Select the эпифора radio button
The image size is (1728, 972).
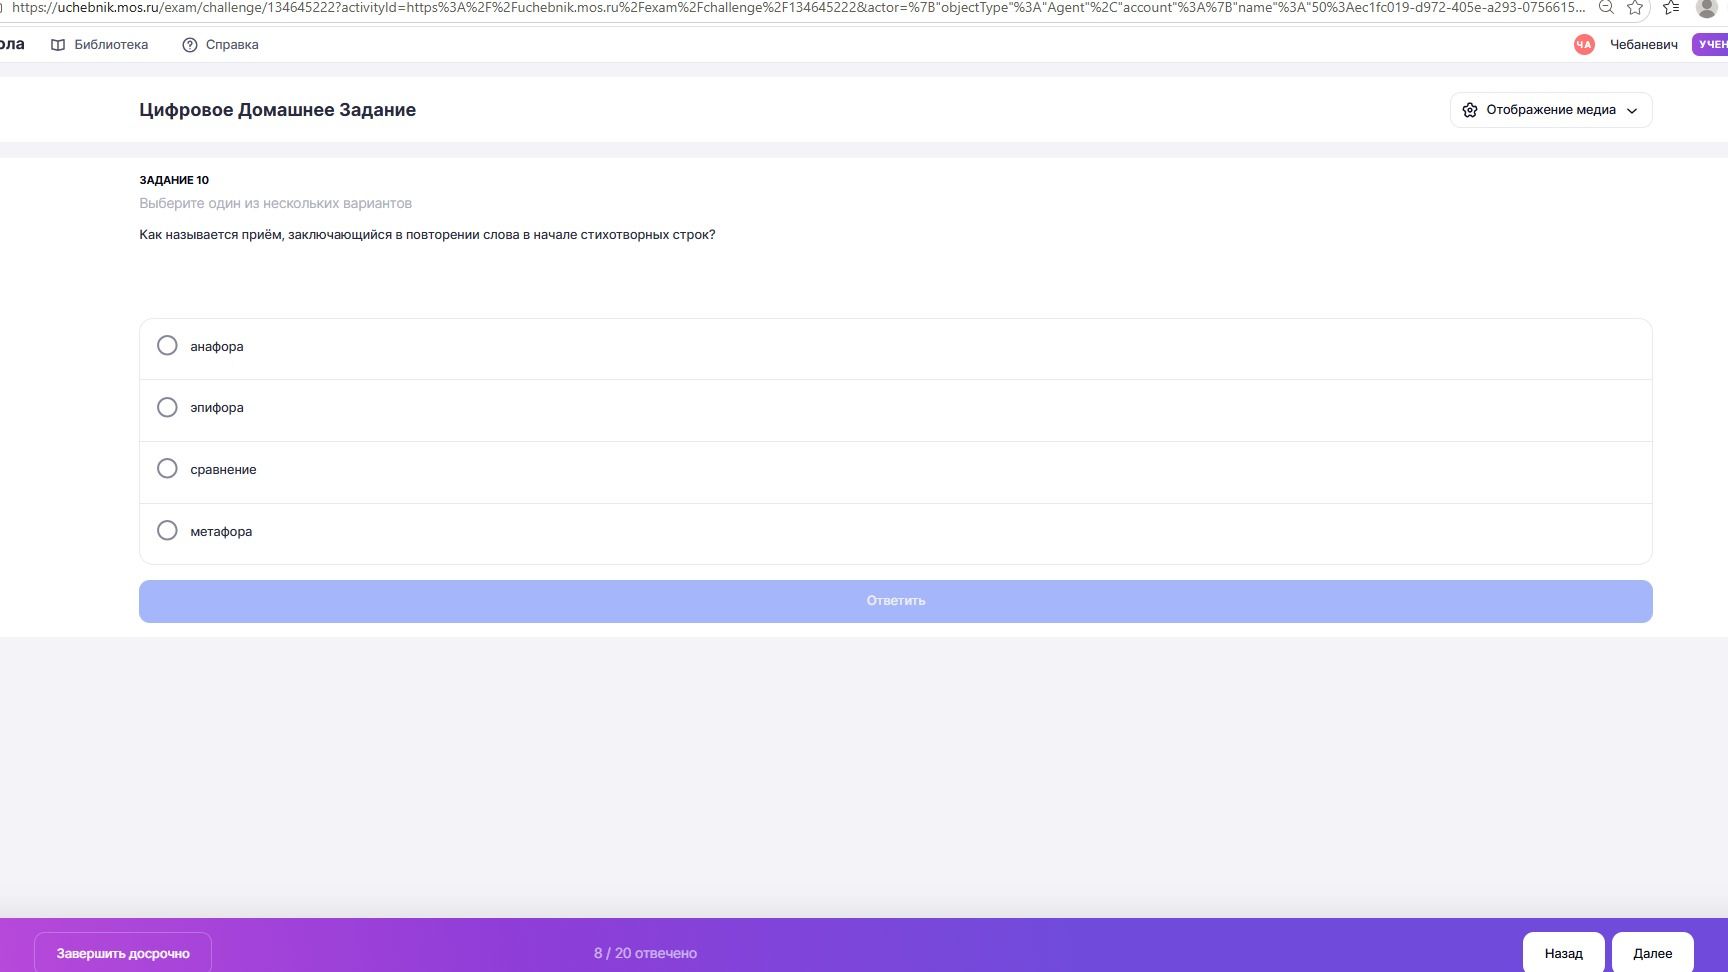coord(167,408)
